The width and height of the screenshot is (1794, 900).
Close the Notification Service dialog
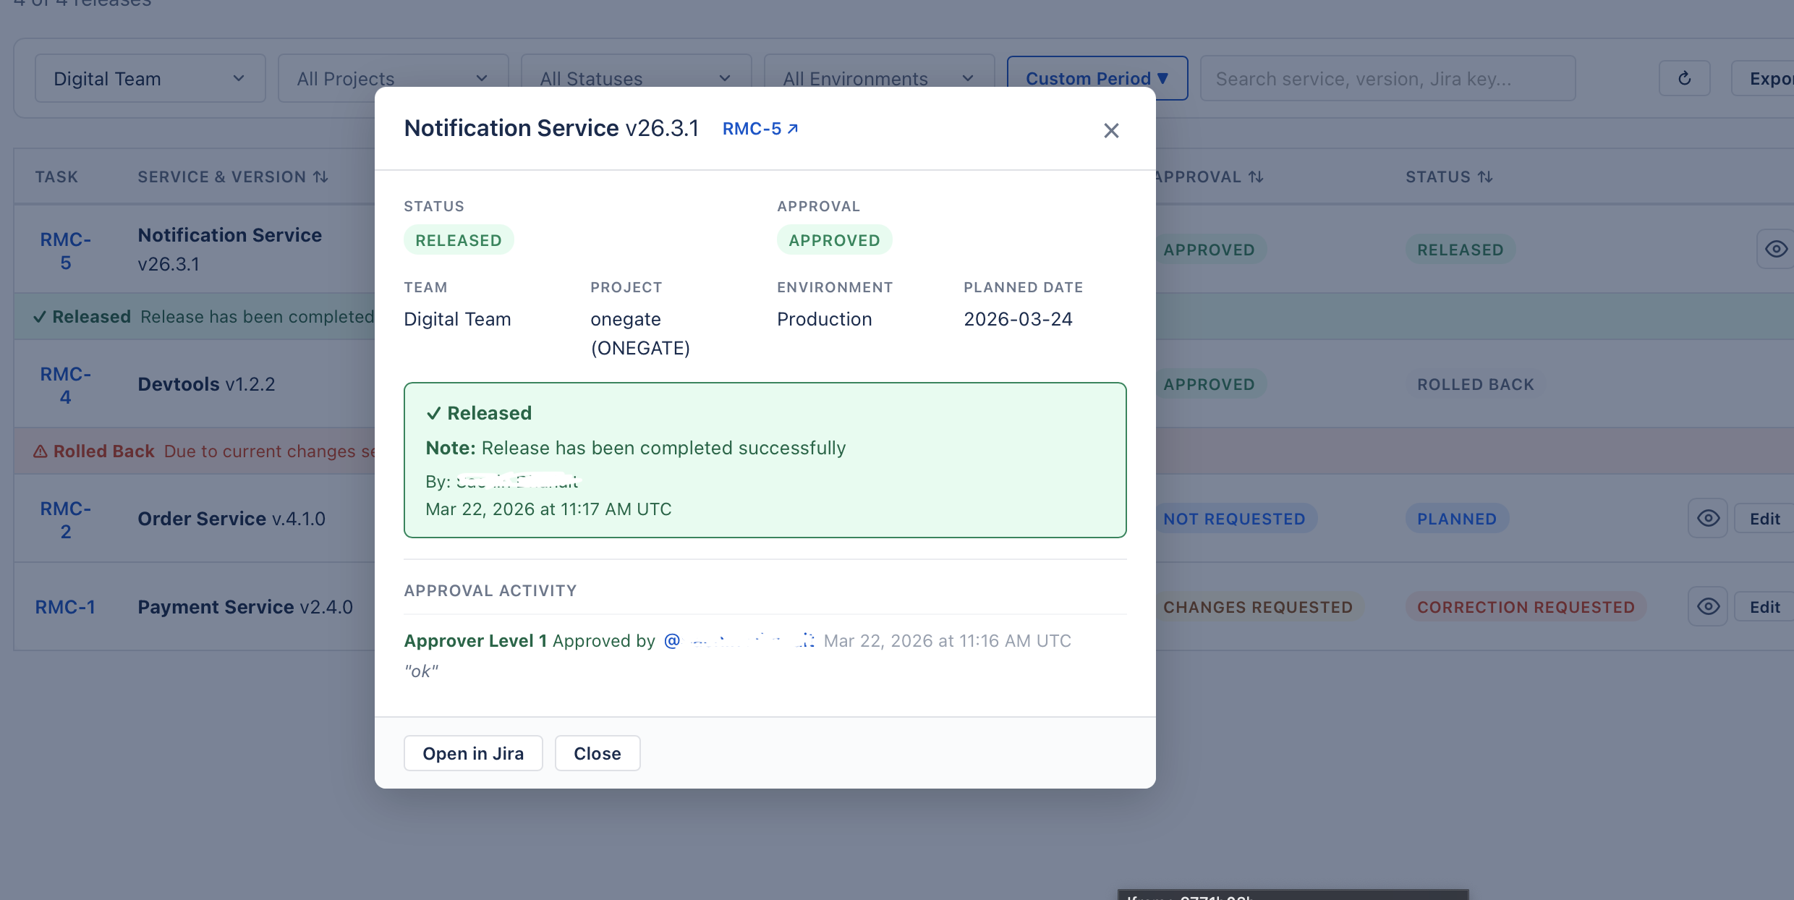click(597, 753)
